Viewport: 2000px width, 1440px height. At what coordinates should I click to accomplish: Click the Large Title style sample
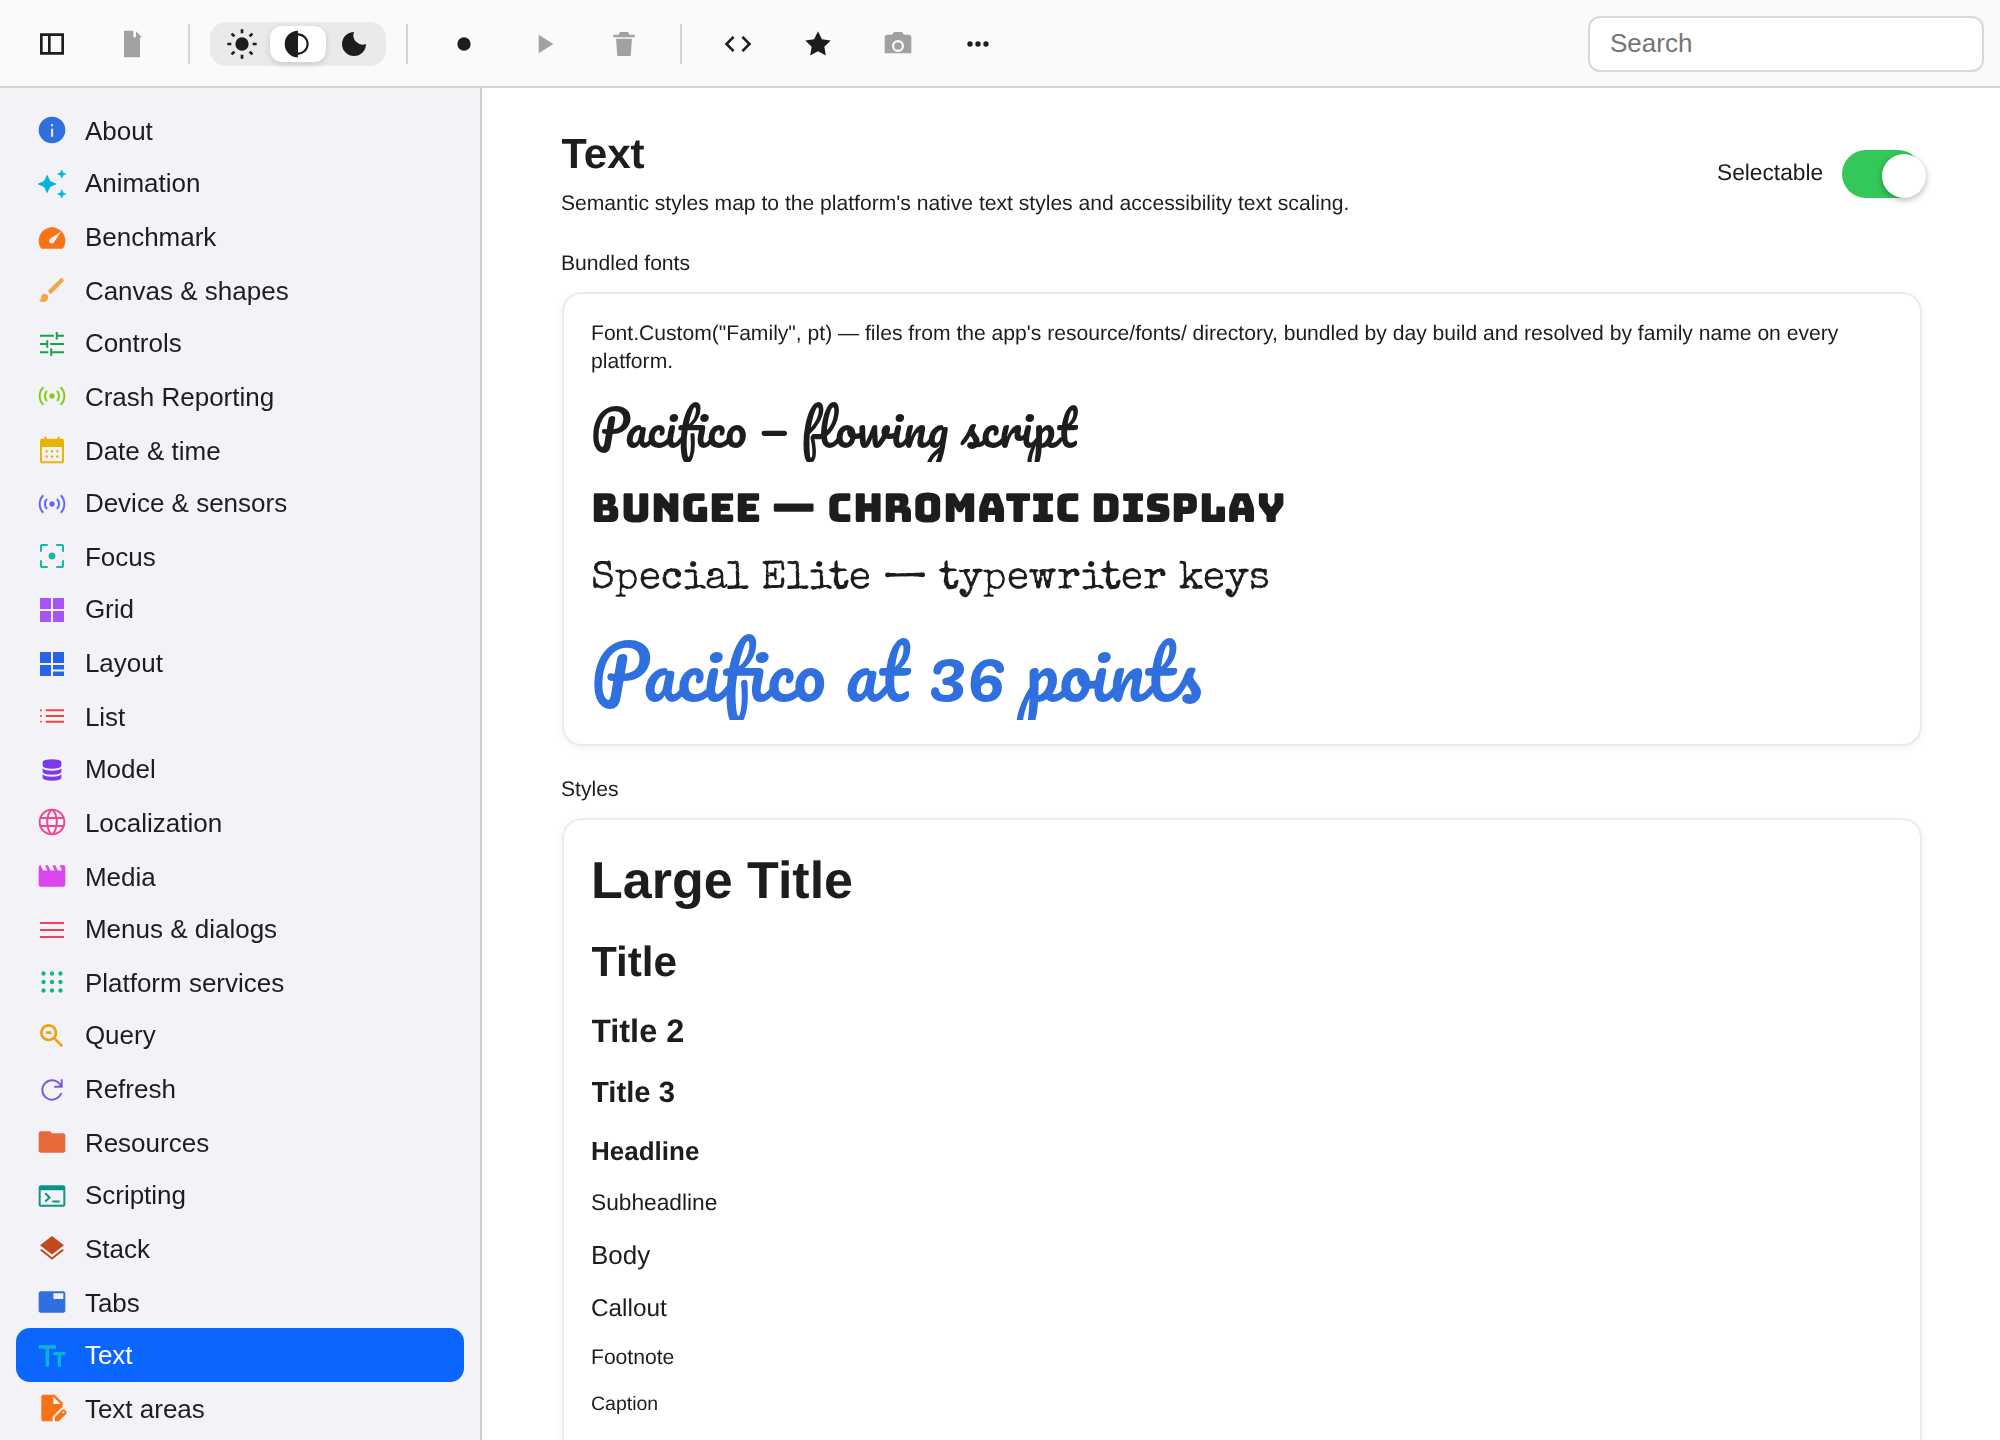pos(722,881)
